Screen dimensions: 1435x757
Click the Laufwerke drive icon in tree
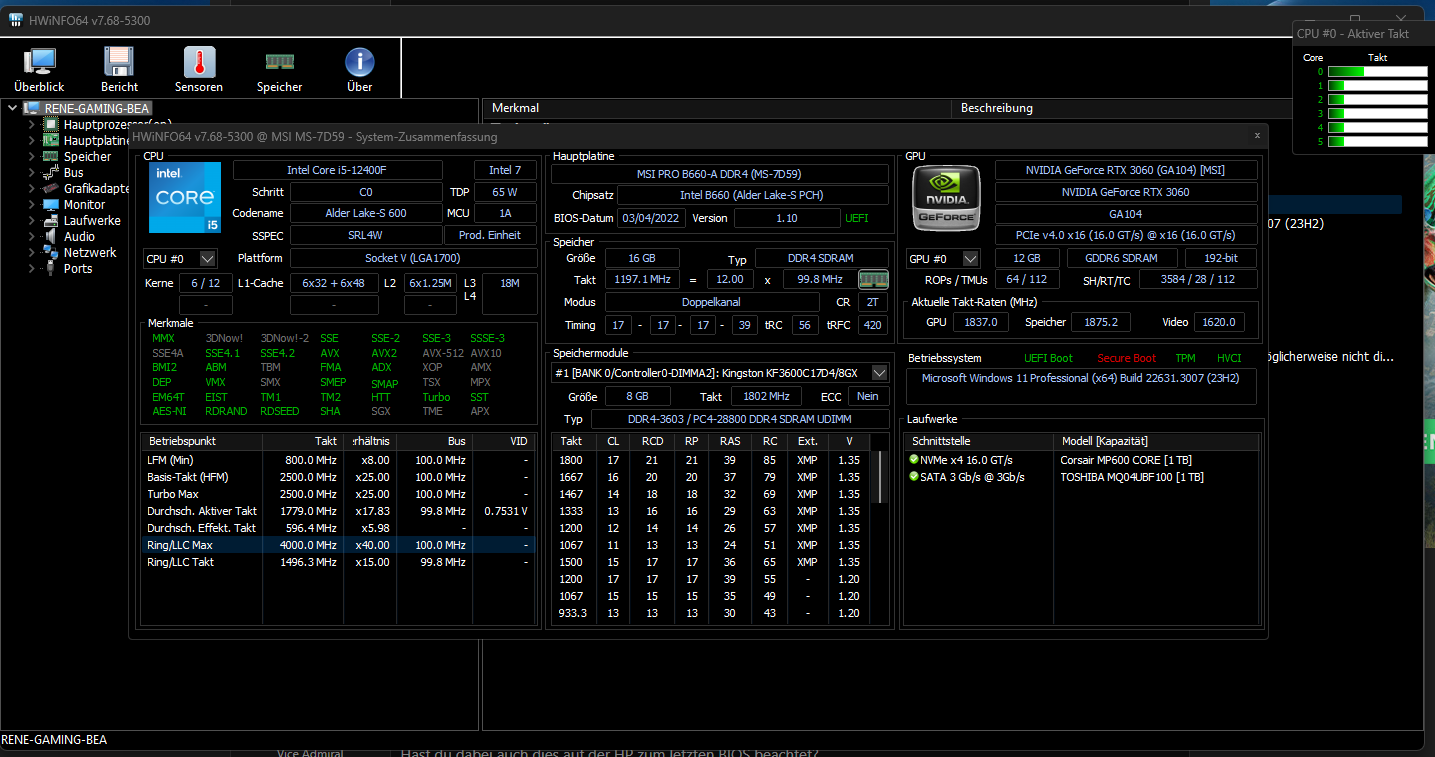point(50,220)
